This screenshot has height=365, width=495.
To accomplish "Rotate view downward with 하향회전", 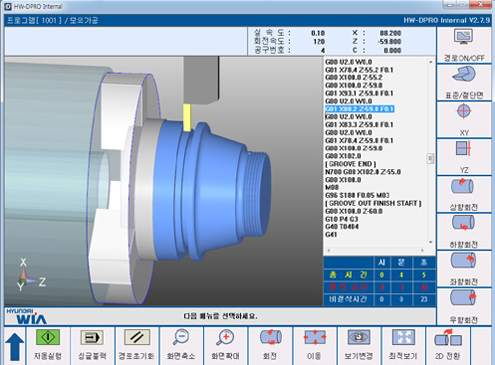I will pos(463,223).
